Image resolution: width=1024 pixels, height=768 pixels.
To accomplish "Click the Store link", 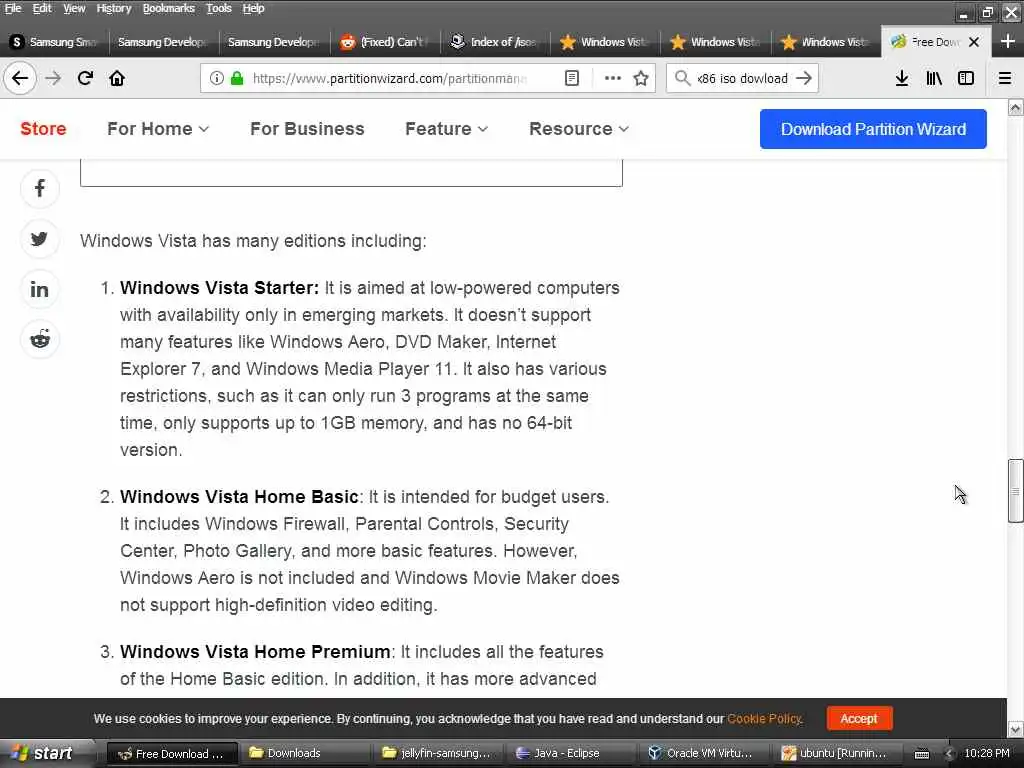I will (x=43, y=129).
